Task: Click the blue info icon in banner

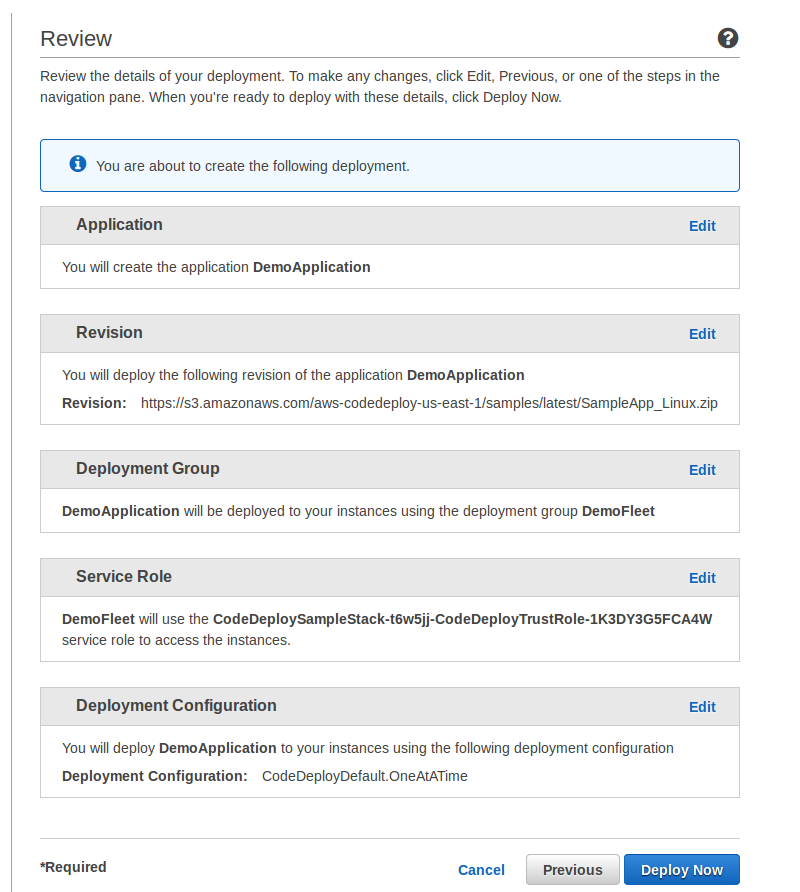Action: [x=78, y=164]
